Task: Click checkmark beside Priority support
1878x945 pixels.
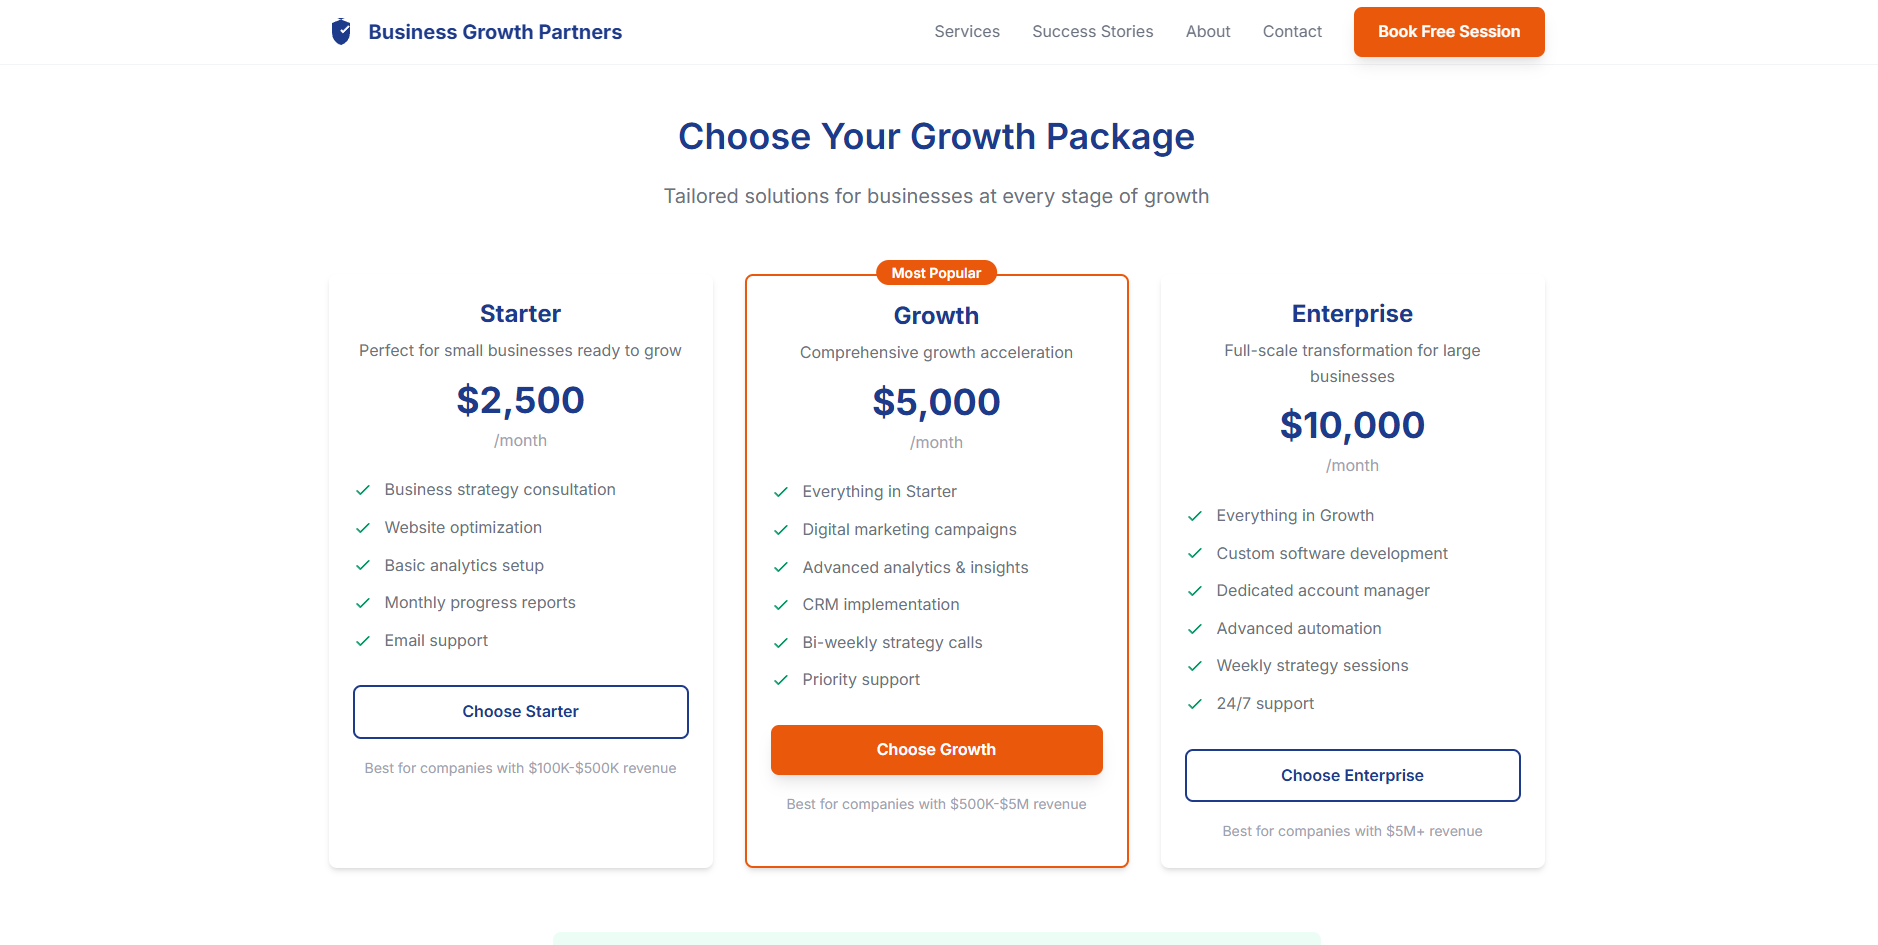Action: (x=781, y=680)
